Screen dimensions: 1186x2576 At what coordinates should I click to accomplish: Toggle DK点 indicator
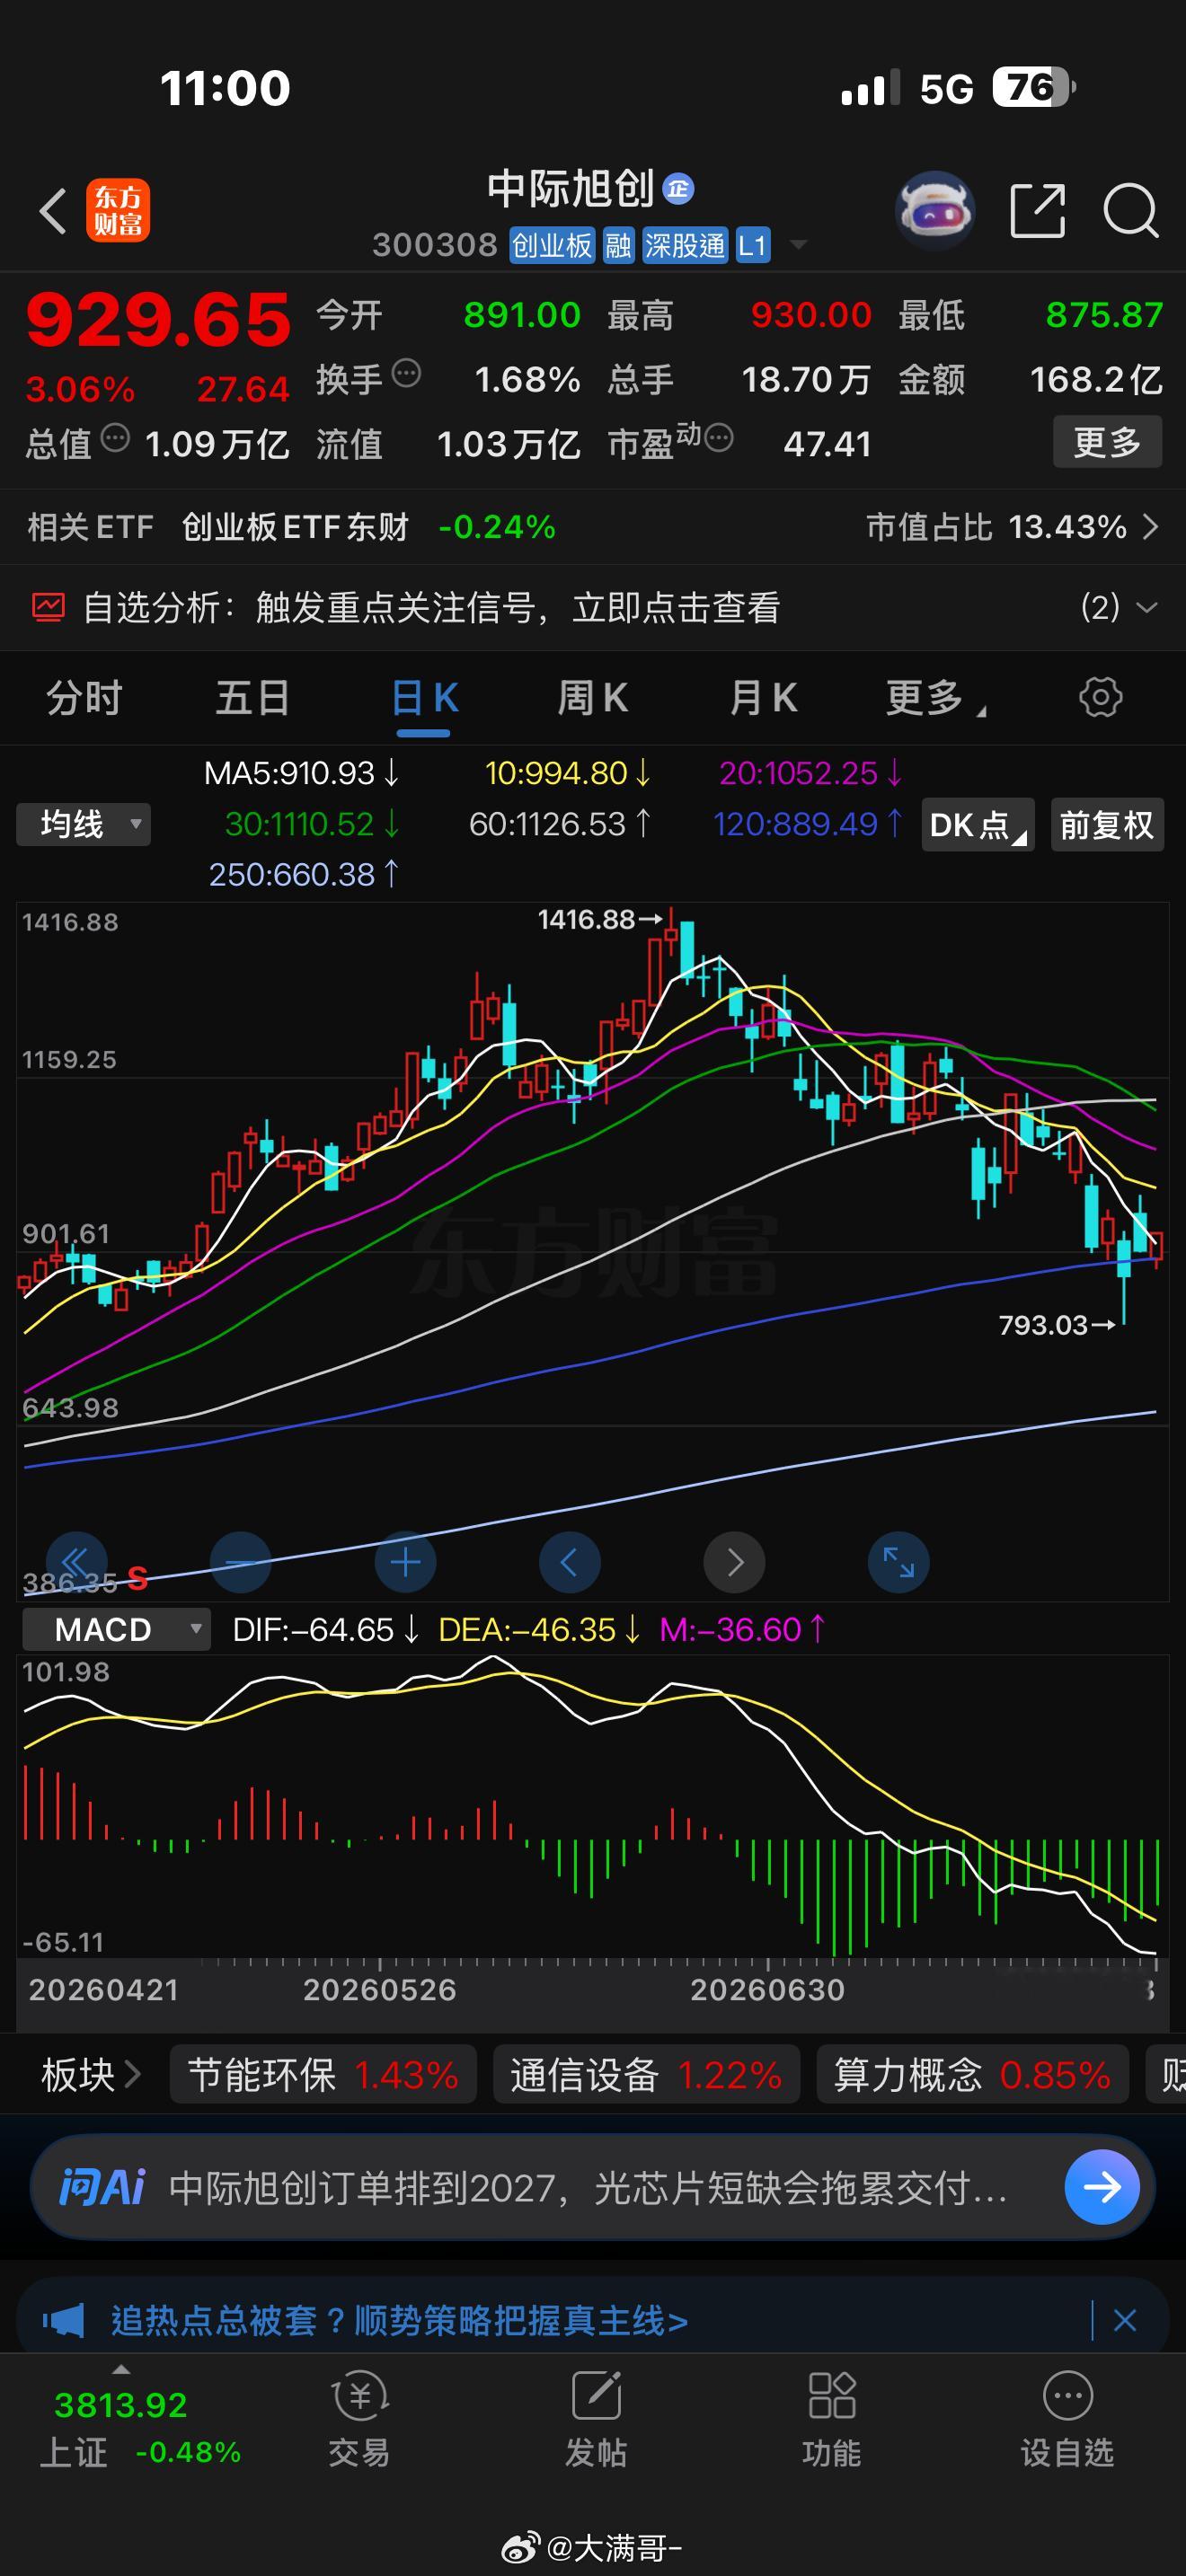pyautogui.click(x=977, y=825)
